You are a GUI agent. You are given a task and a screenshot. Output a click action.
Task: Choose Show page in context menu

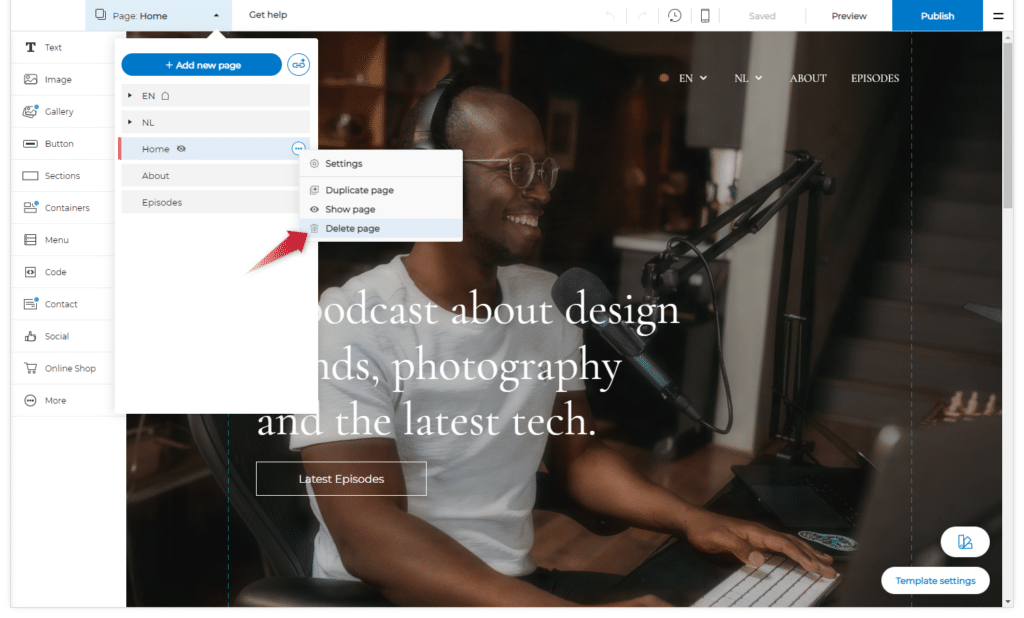[x=350, y=209]
